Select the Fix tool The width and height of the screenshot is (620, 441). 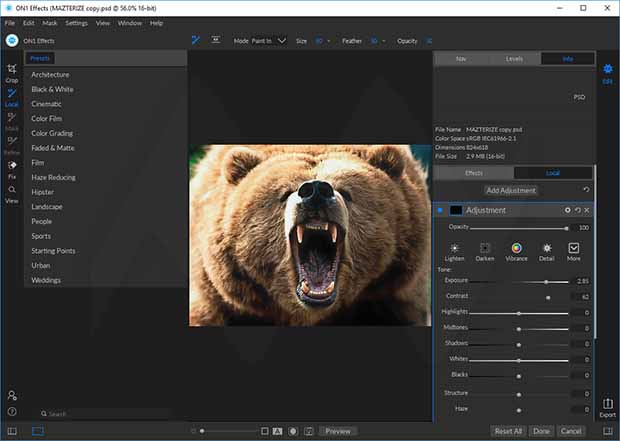[x=11, y=168]
